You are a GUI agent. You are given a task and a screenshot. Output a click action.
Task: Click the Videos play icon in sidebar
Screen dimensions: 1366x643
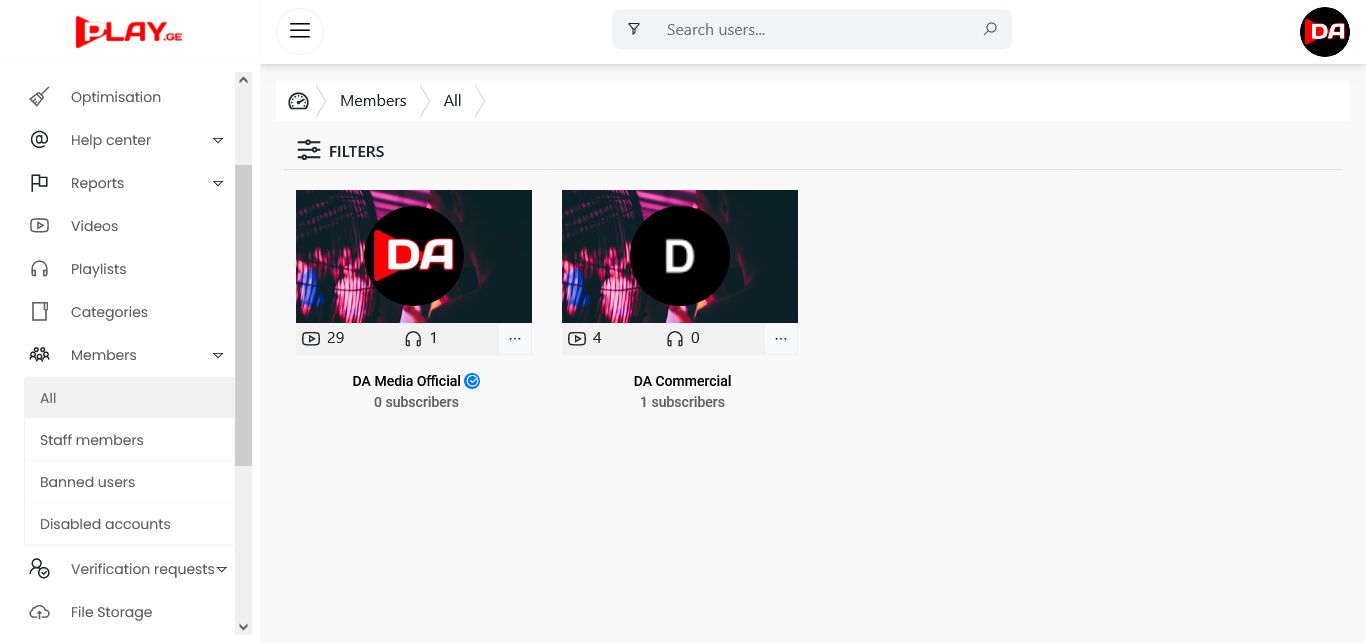click(x=39, y=226)
